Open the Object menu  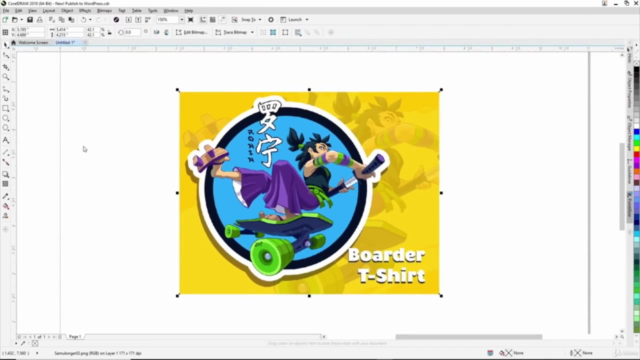point(67,11)
